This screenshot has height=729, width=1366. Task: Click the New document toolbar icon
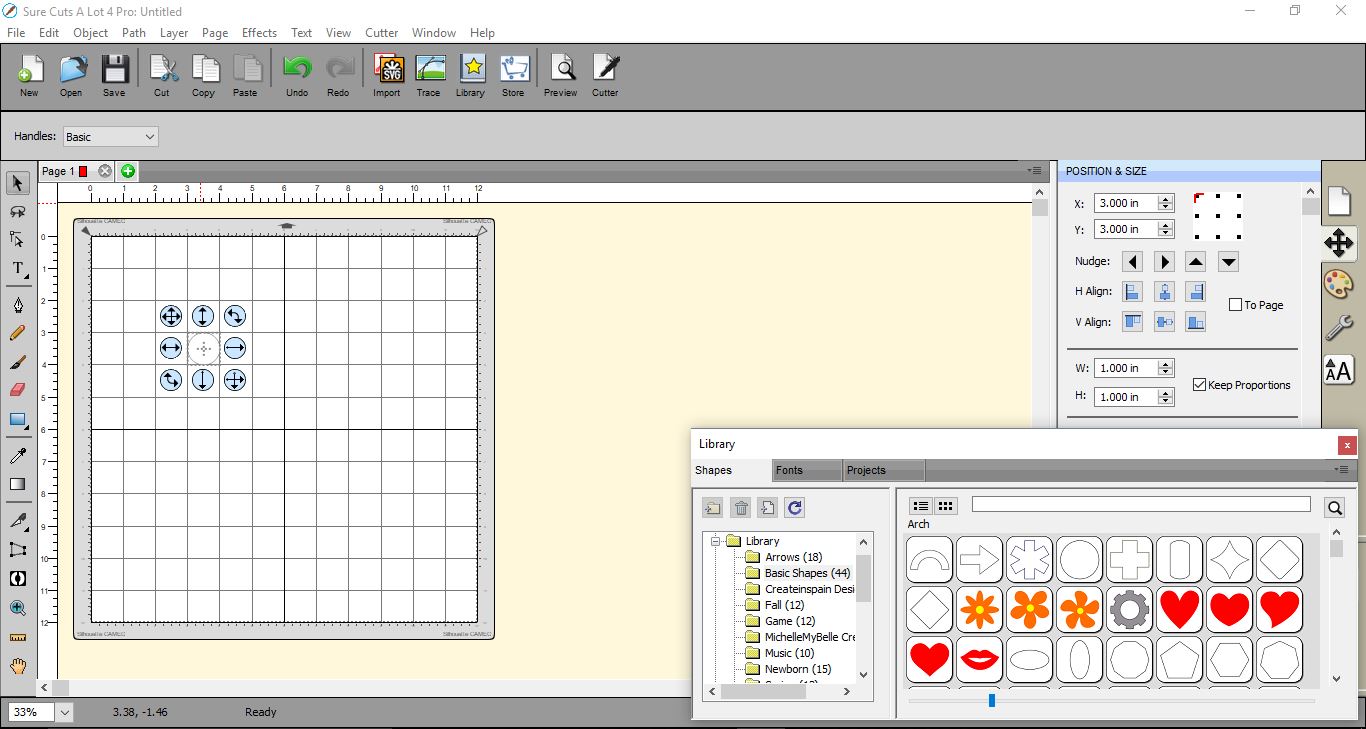tap(29, 74)
